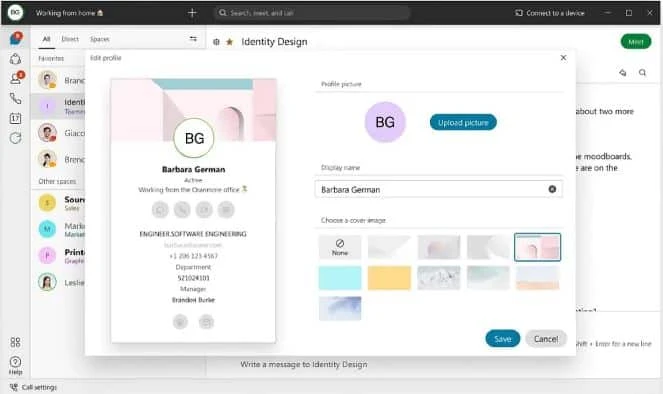
Task: Click the green Meet button
Action: click(x=636, y=42)
